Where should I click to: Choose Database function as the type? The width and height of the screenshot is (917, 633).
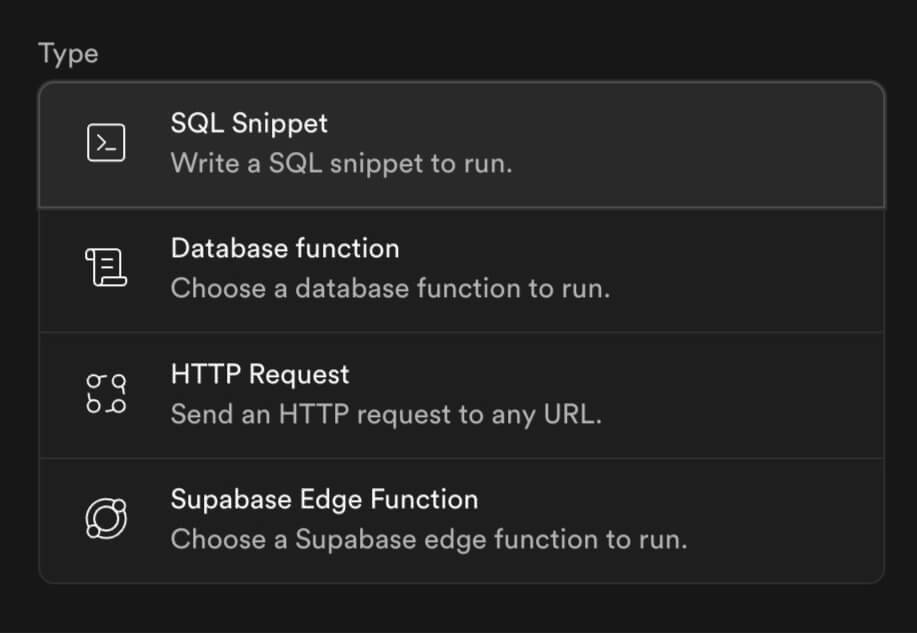point(460,270)
